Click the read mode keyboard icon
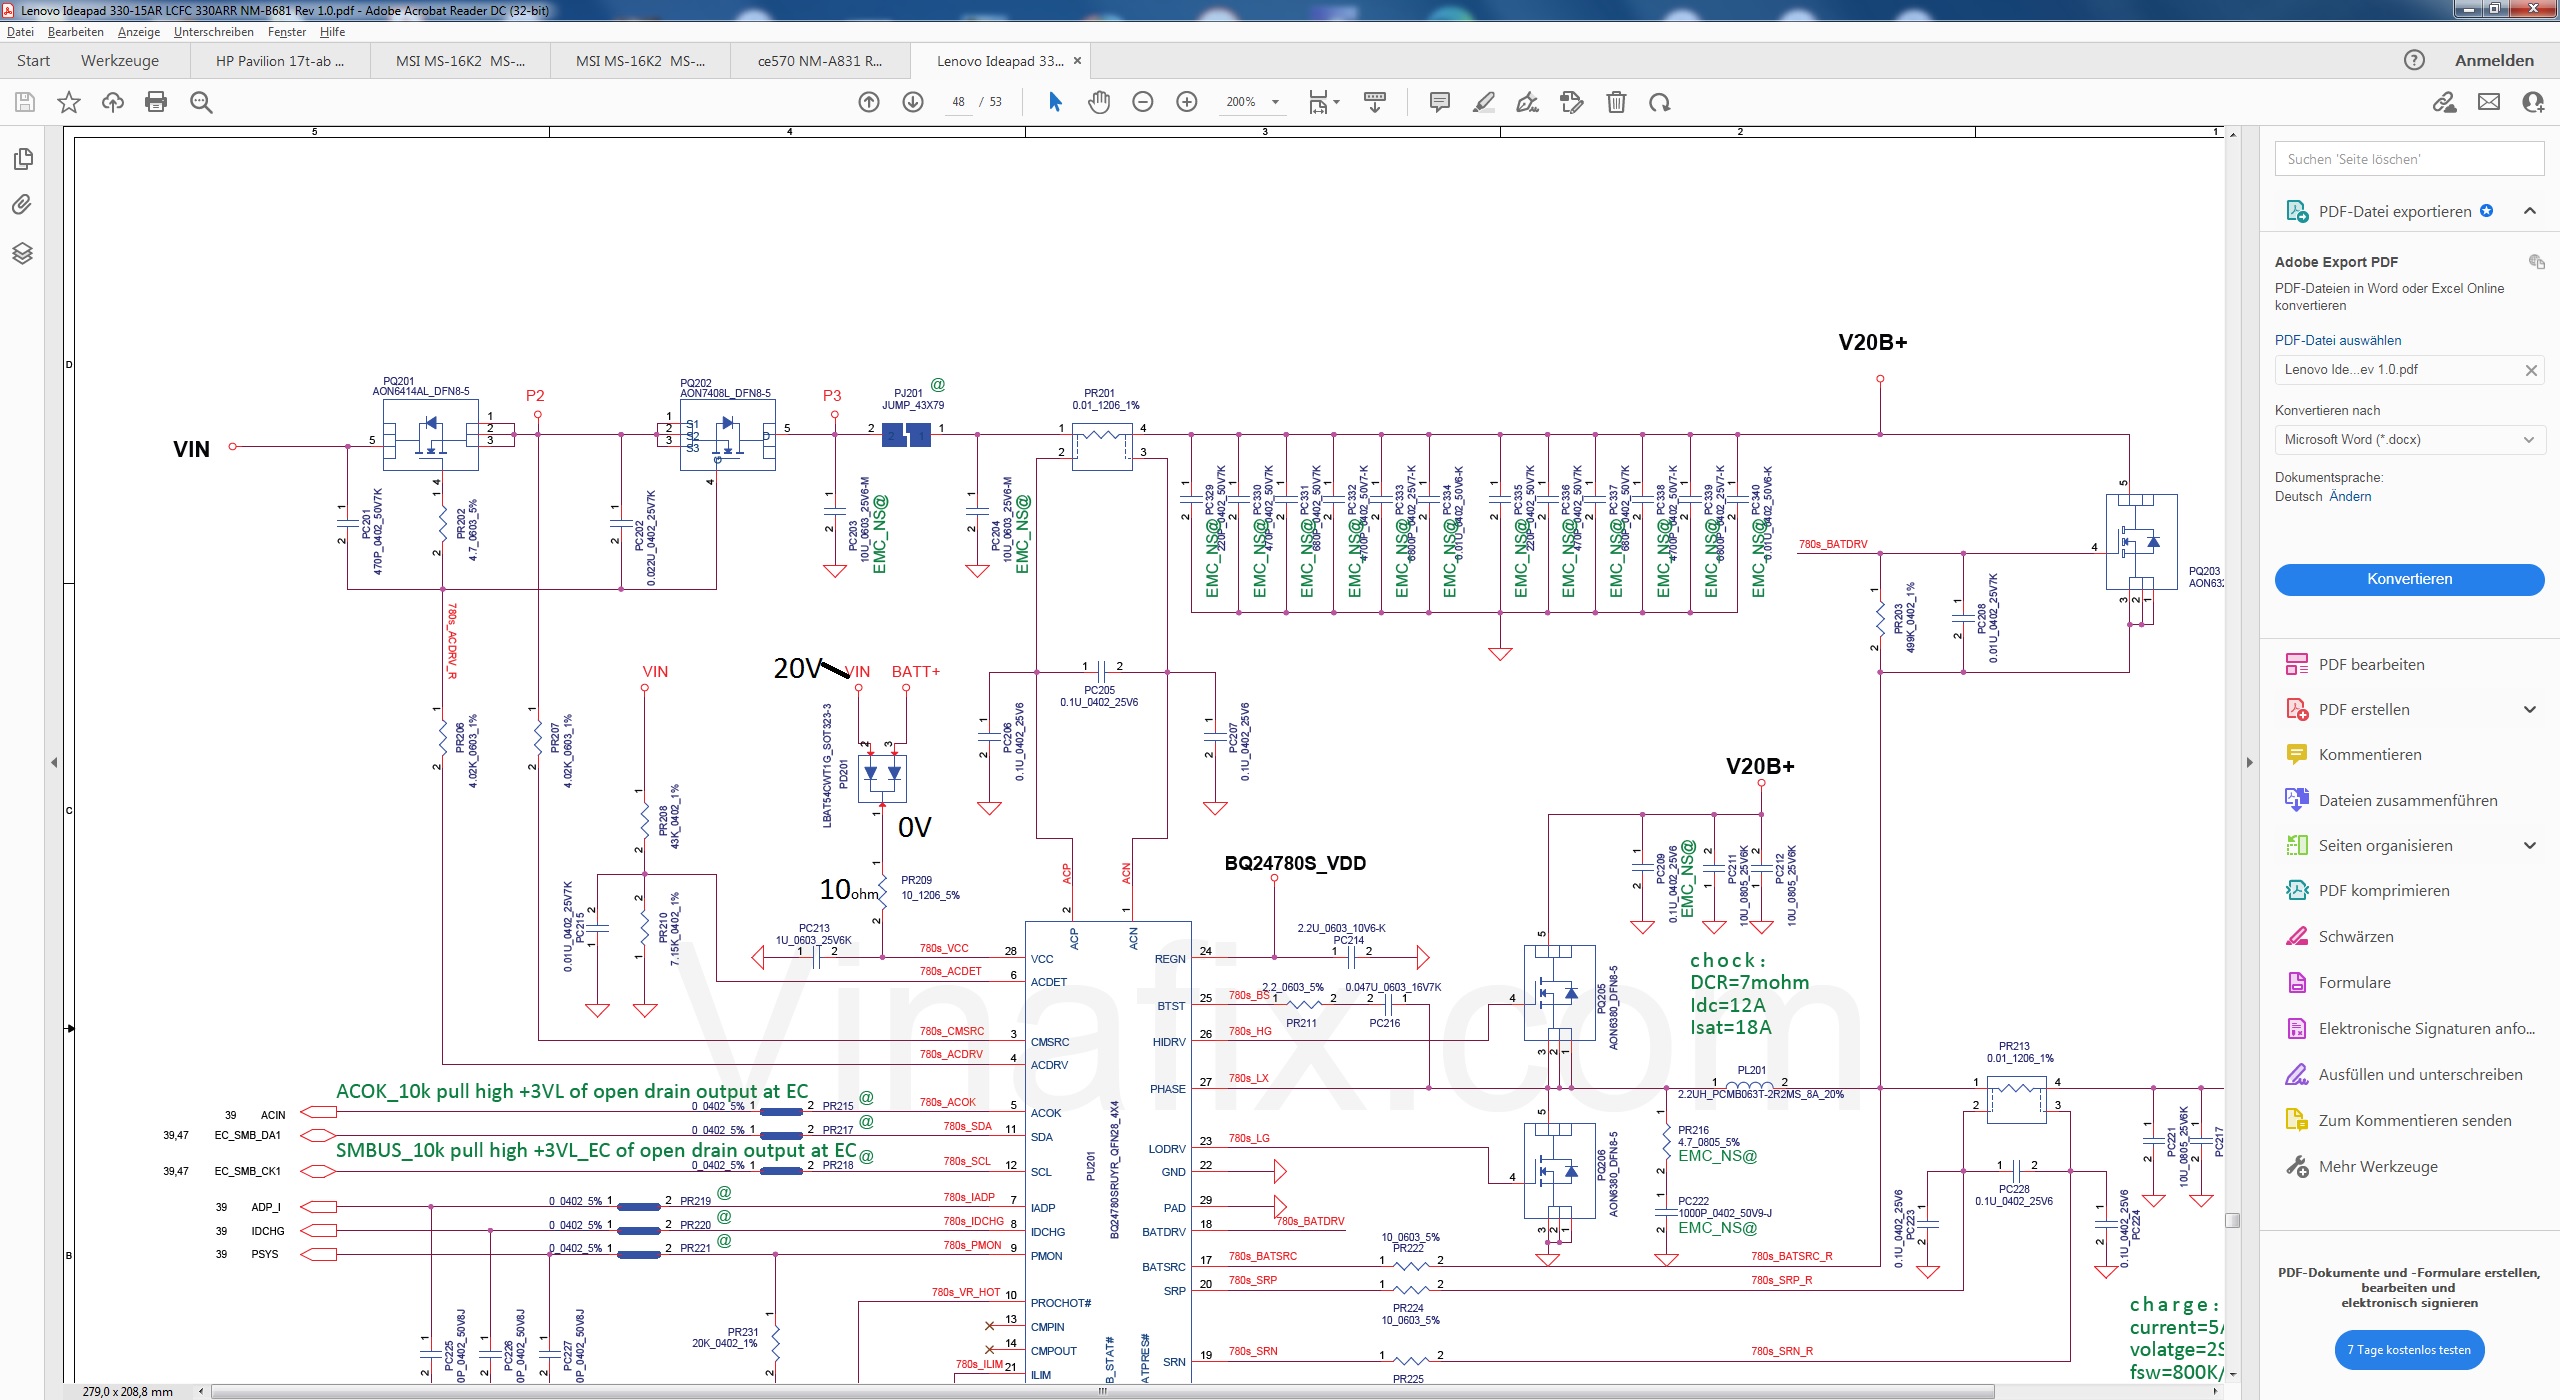Viewport: 2560px width, 1400px height. click(x=1375, y=102)
